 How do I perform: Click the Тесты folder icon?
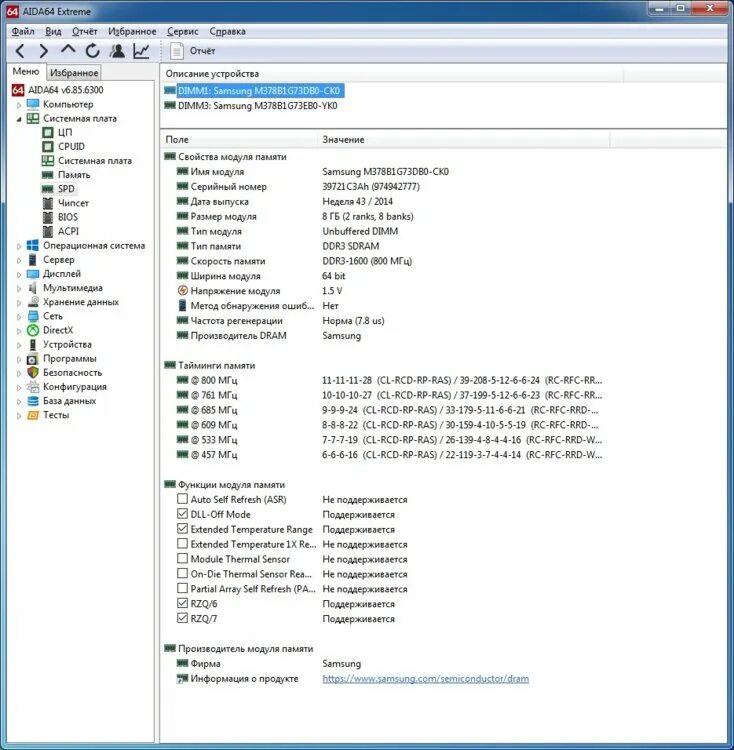click(33, 415)
